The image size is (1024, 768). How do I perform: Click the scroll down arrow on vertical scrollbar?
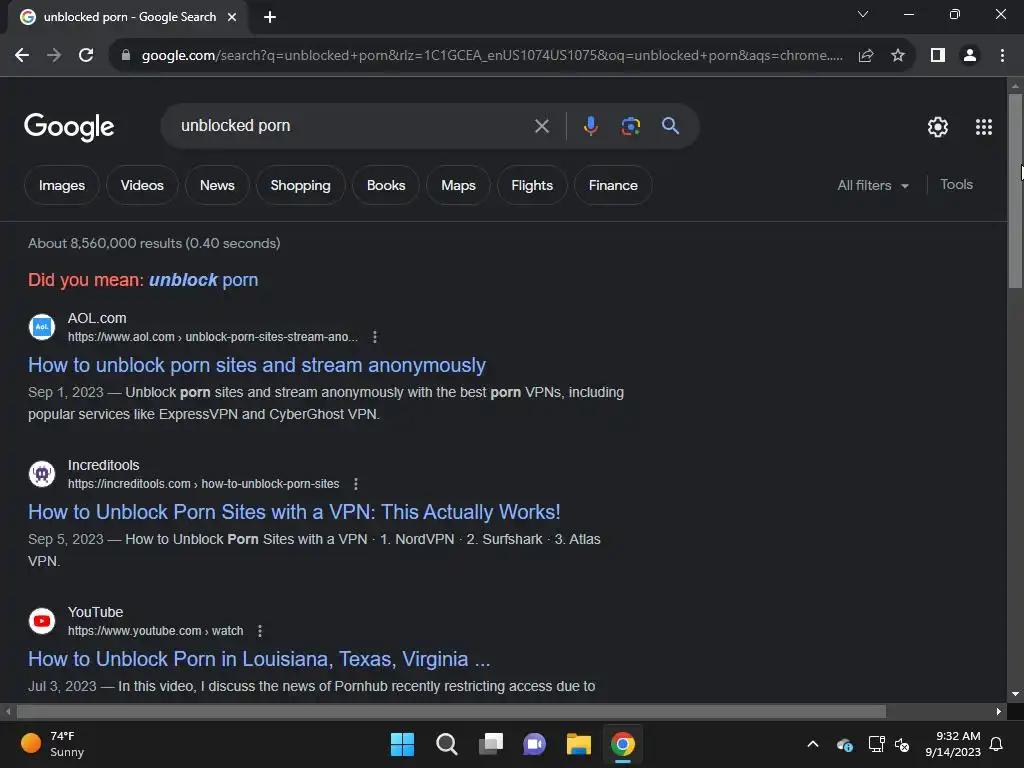pos(1015,694)
